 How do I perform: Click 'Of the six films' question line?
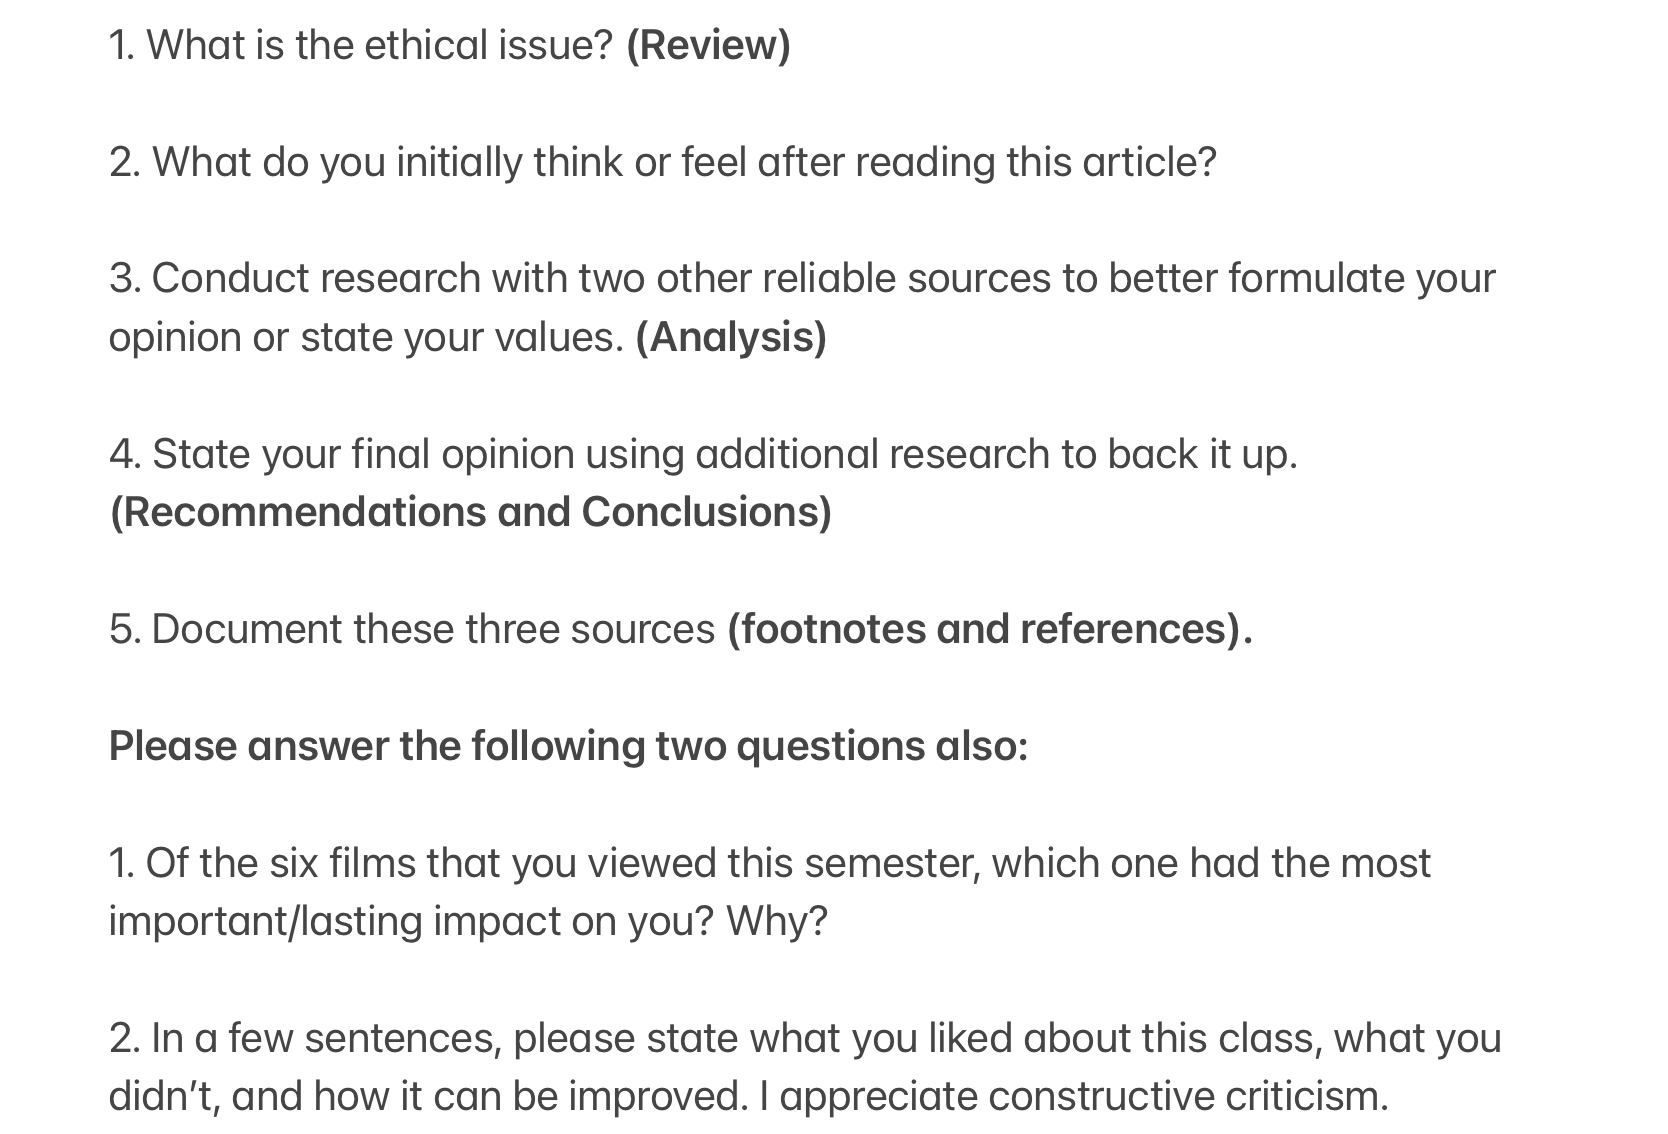pos(768,863)
